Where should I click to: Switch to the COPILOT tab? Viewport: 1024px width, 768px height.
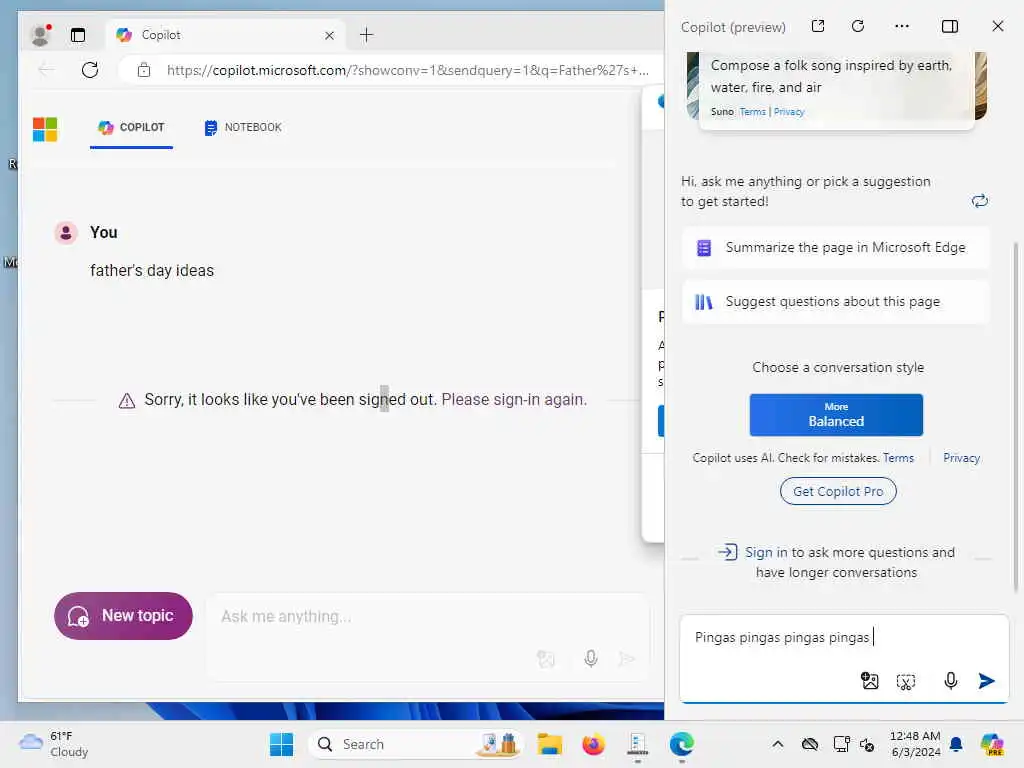click(131, 127)
